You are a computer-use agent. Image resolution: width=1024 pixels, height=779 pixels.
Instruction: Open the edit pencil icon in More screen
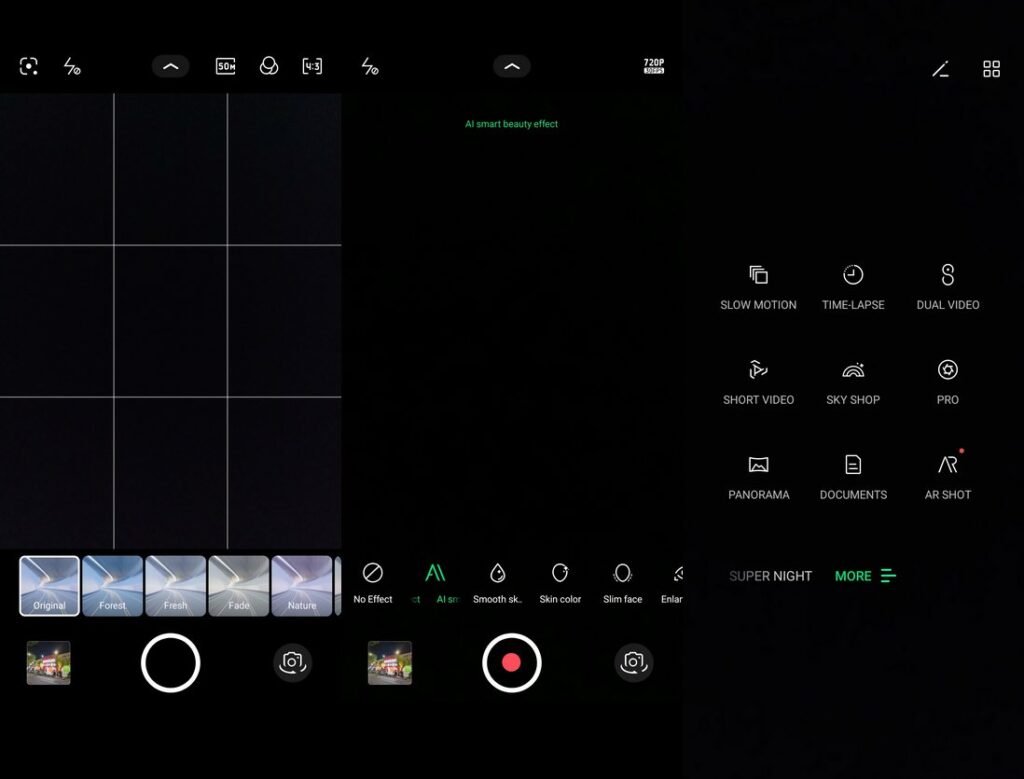click(940, 69)
